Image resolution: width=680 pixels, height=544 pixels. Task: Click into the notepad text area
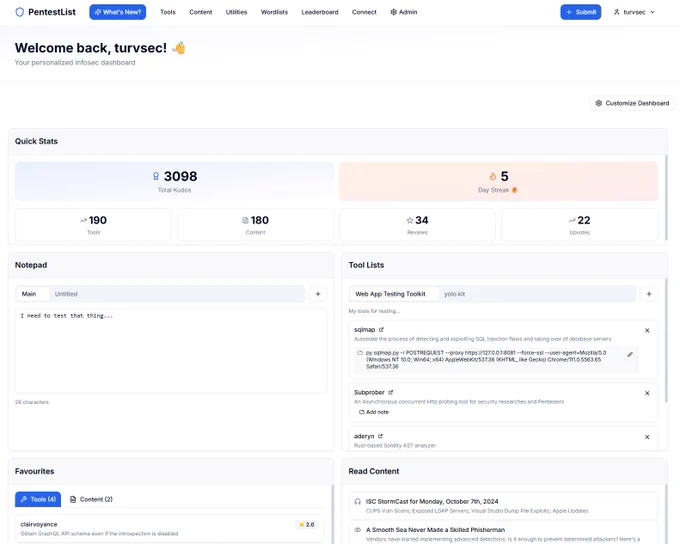[171, 351]
